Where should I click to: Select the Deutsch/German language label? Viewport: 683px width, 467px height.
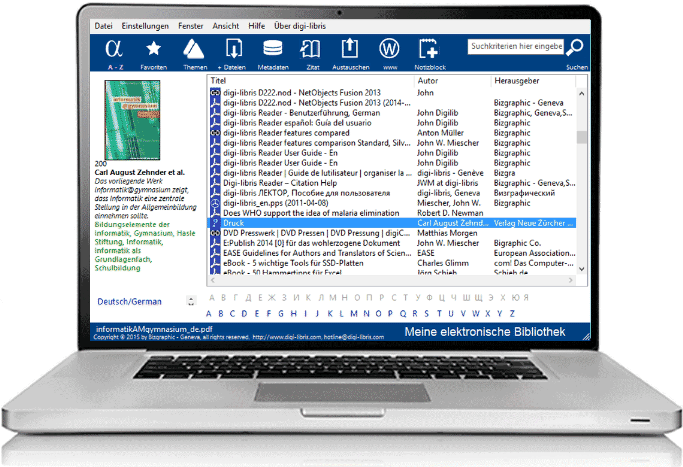tap(129, 301)
